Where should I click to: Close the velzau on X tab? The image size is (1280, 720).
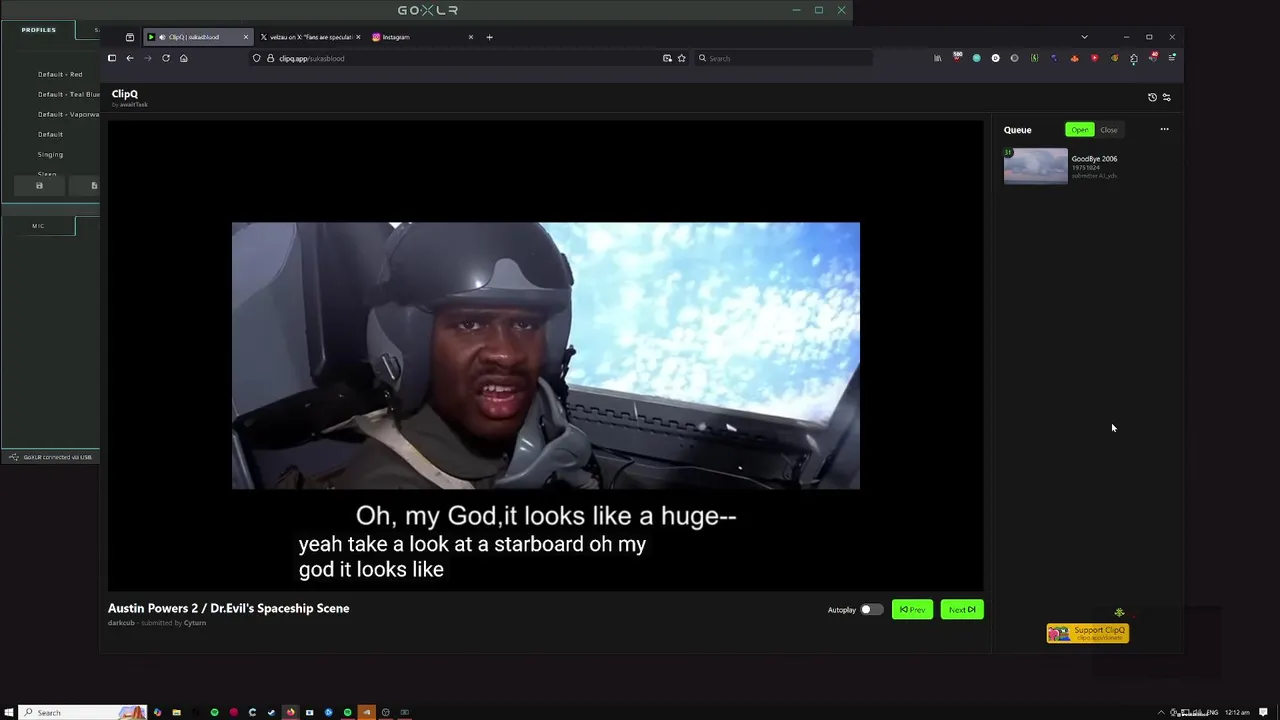click(358, 37)
